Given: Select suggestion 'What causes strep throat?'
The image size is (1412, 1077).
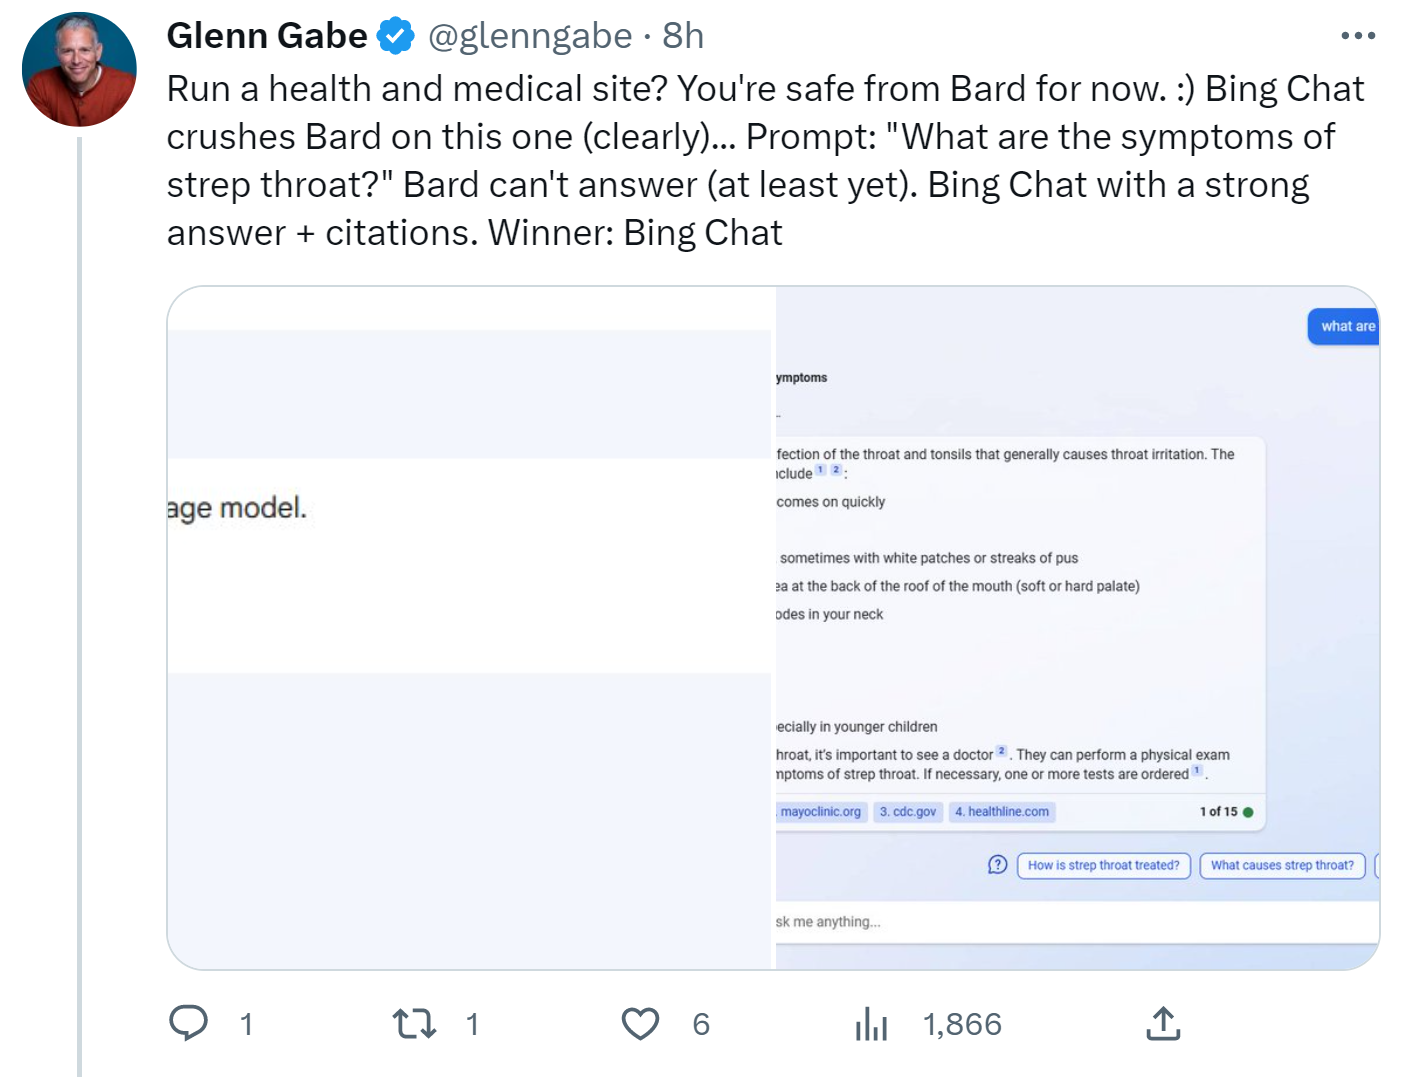Looking at the screenshot, I should coord(1282,864).
